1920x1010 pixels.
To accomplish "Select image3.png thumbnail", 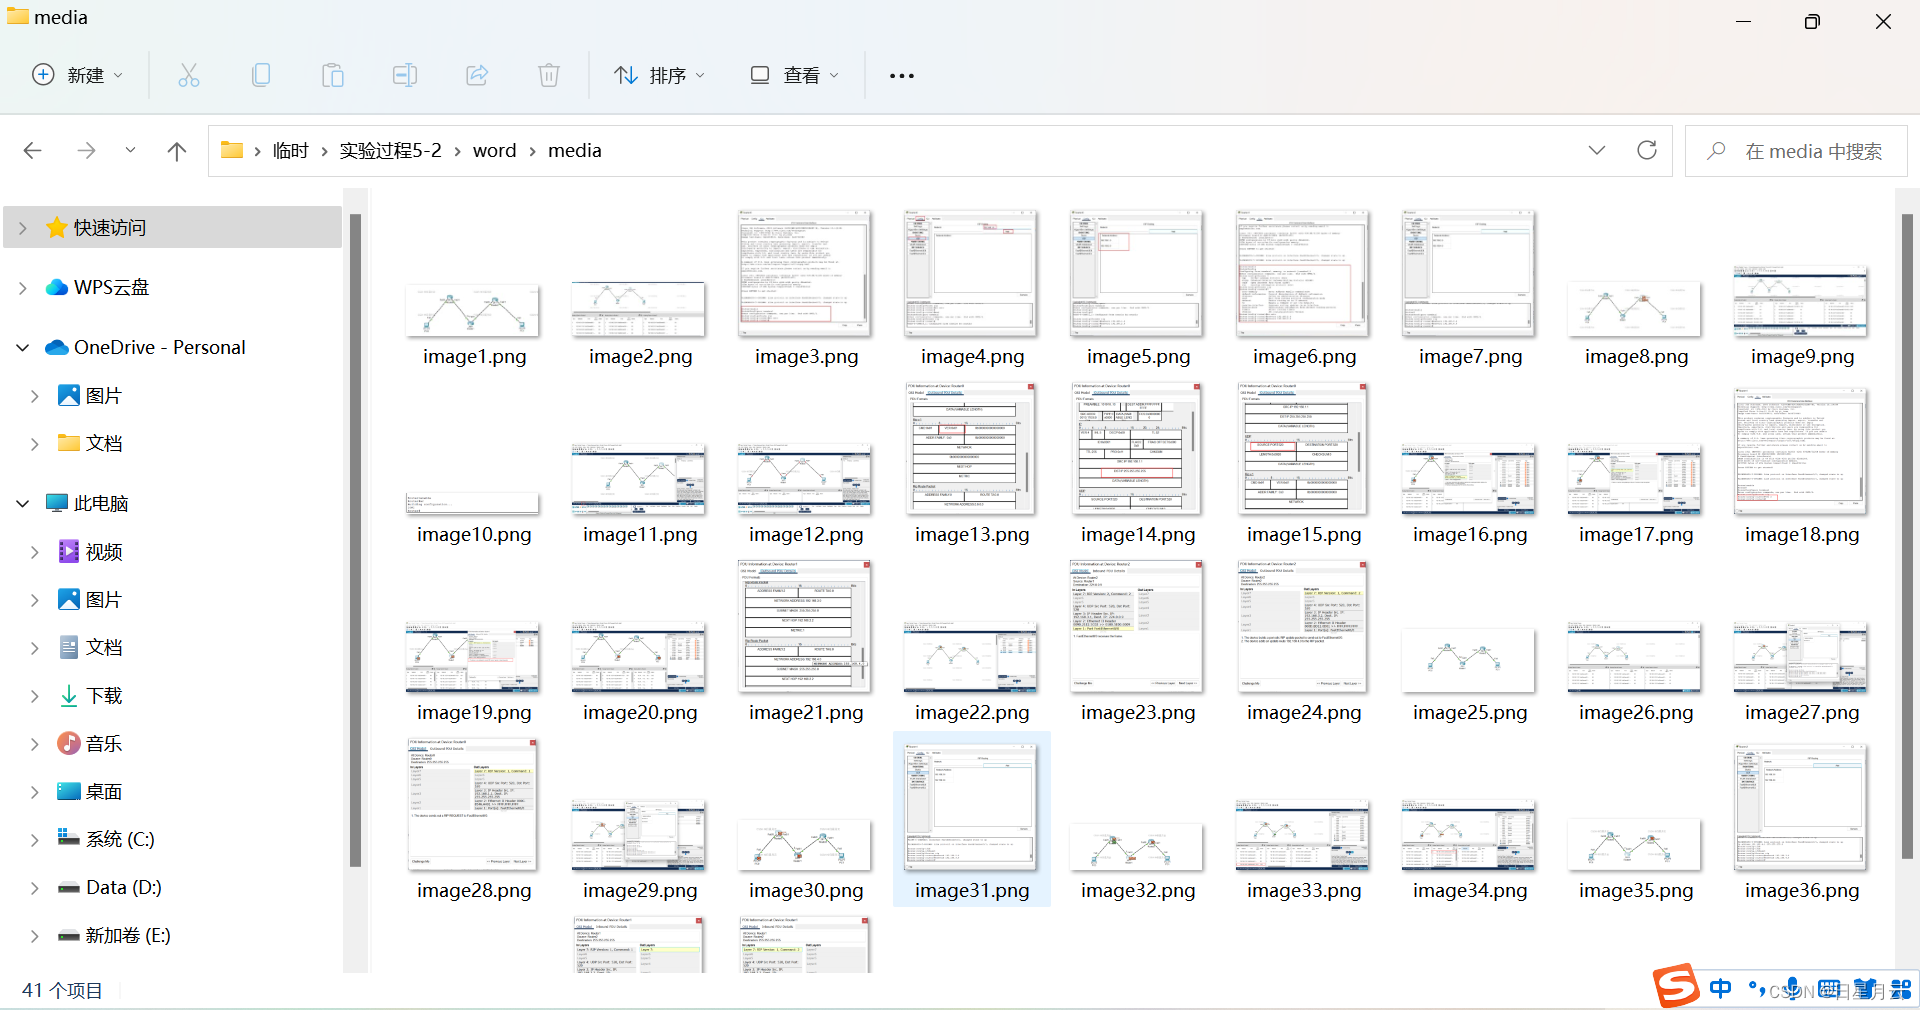I will point(805,273).
